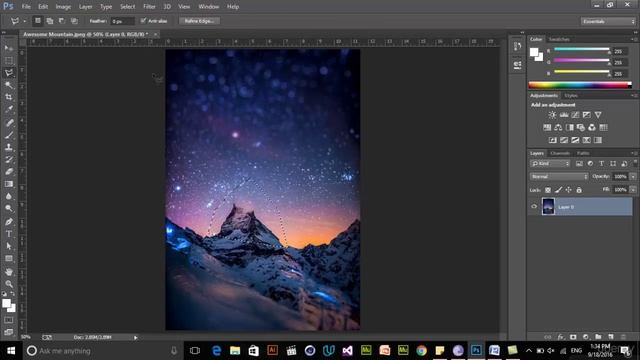Open the Color panel options menu
The height and width of the screenshot is (360, 640).
pos(634,39)
